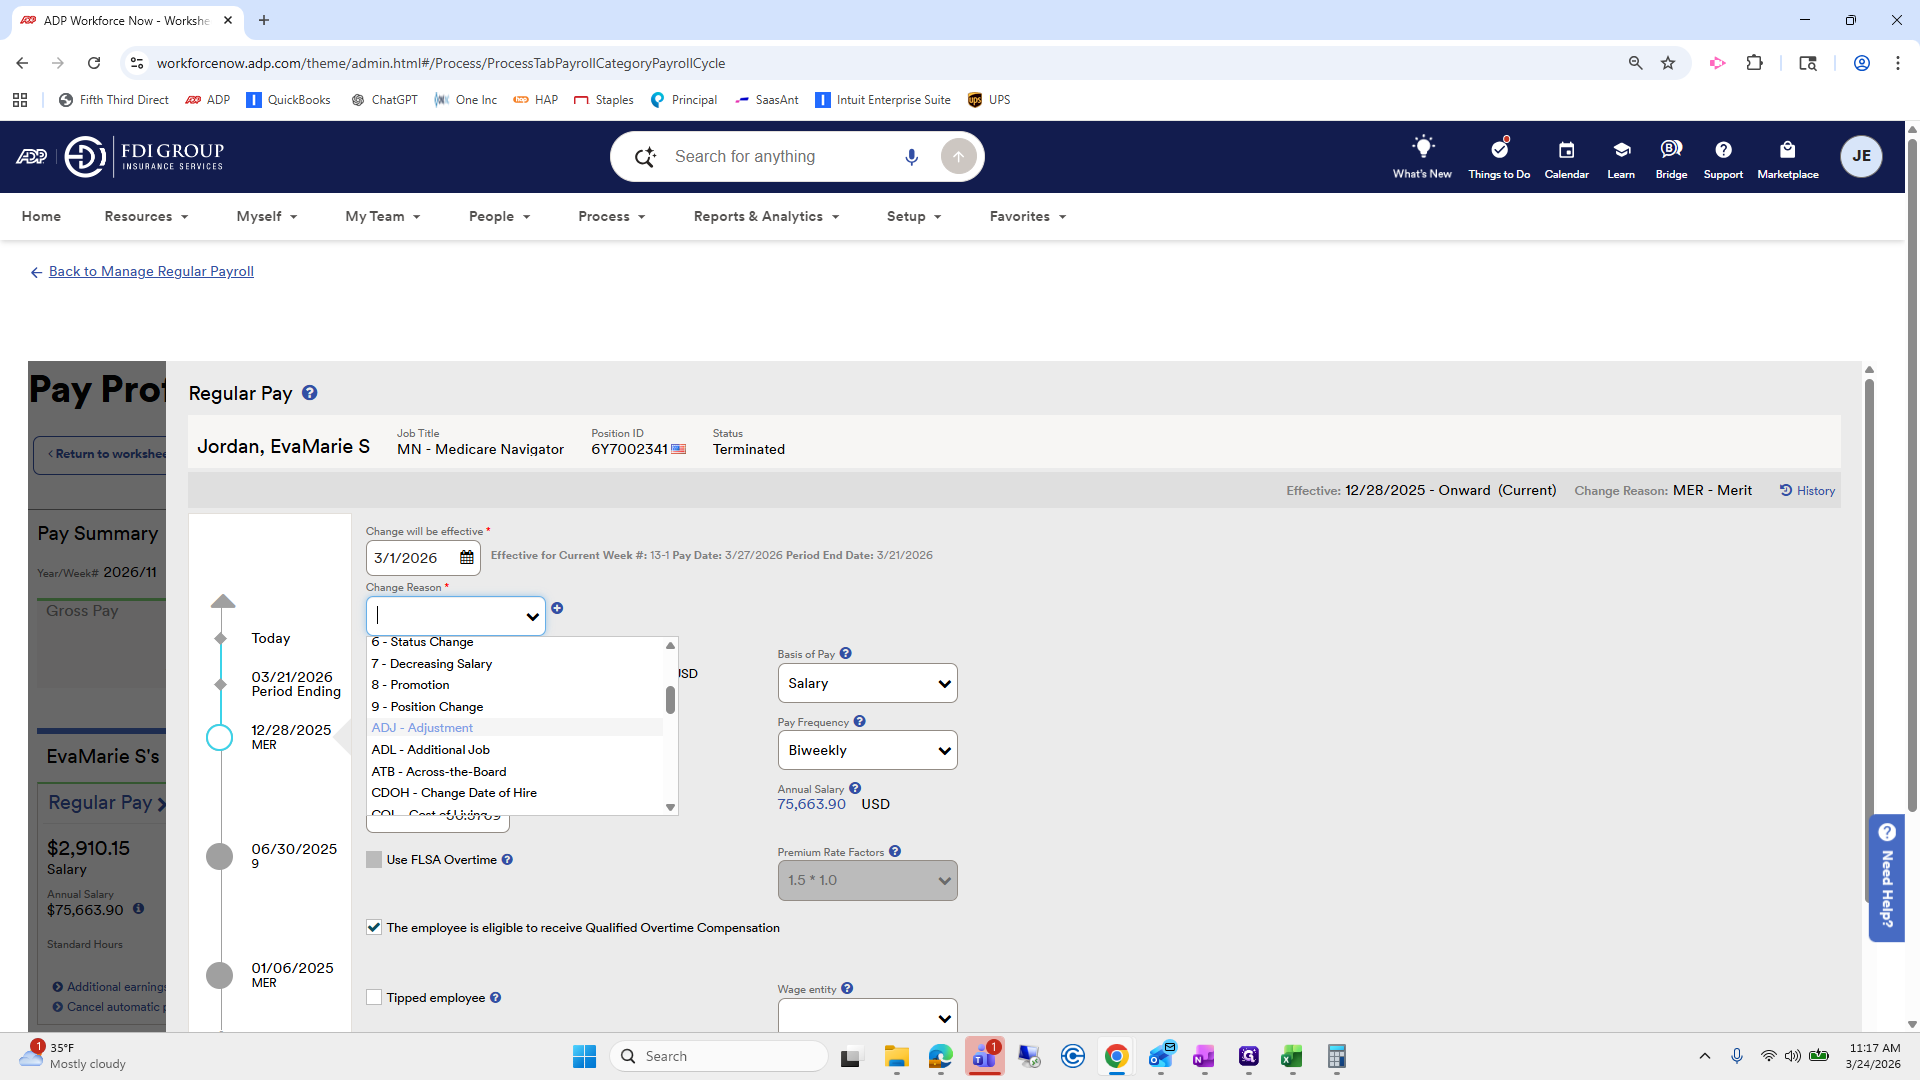The image size is (1920, 1080).
Task: Select ADJ - Adjustment change reason
Action: 423,728
